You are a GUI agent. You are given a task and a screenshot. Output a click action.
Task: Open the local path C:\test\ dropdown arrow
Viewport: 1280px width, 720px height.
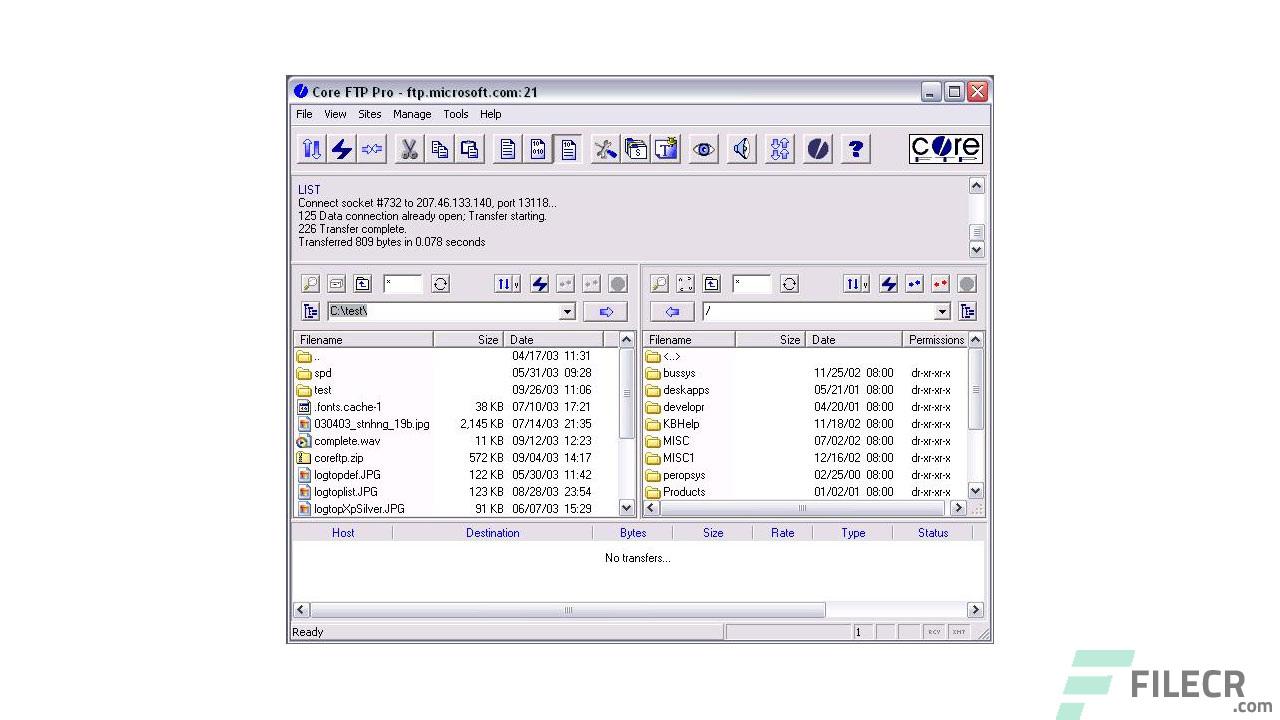[567, 311]
